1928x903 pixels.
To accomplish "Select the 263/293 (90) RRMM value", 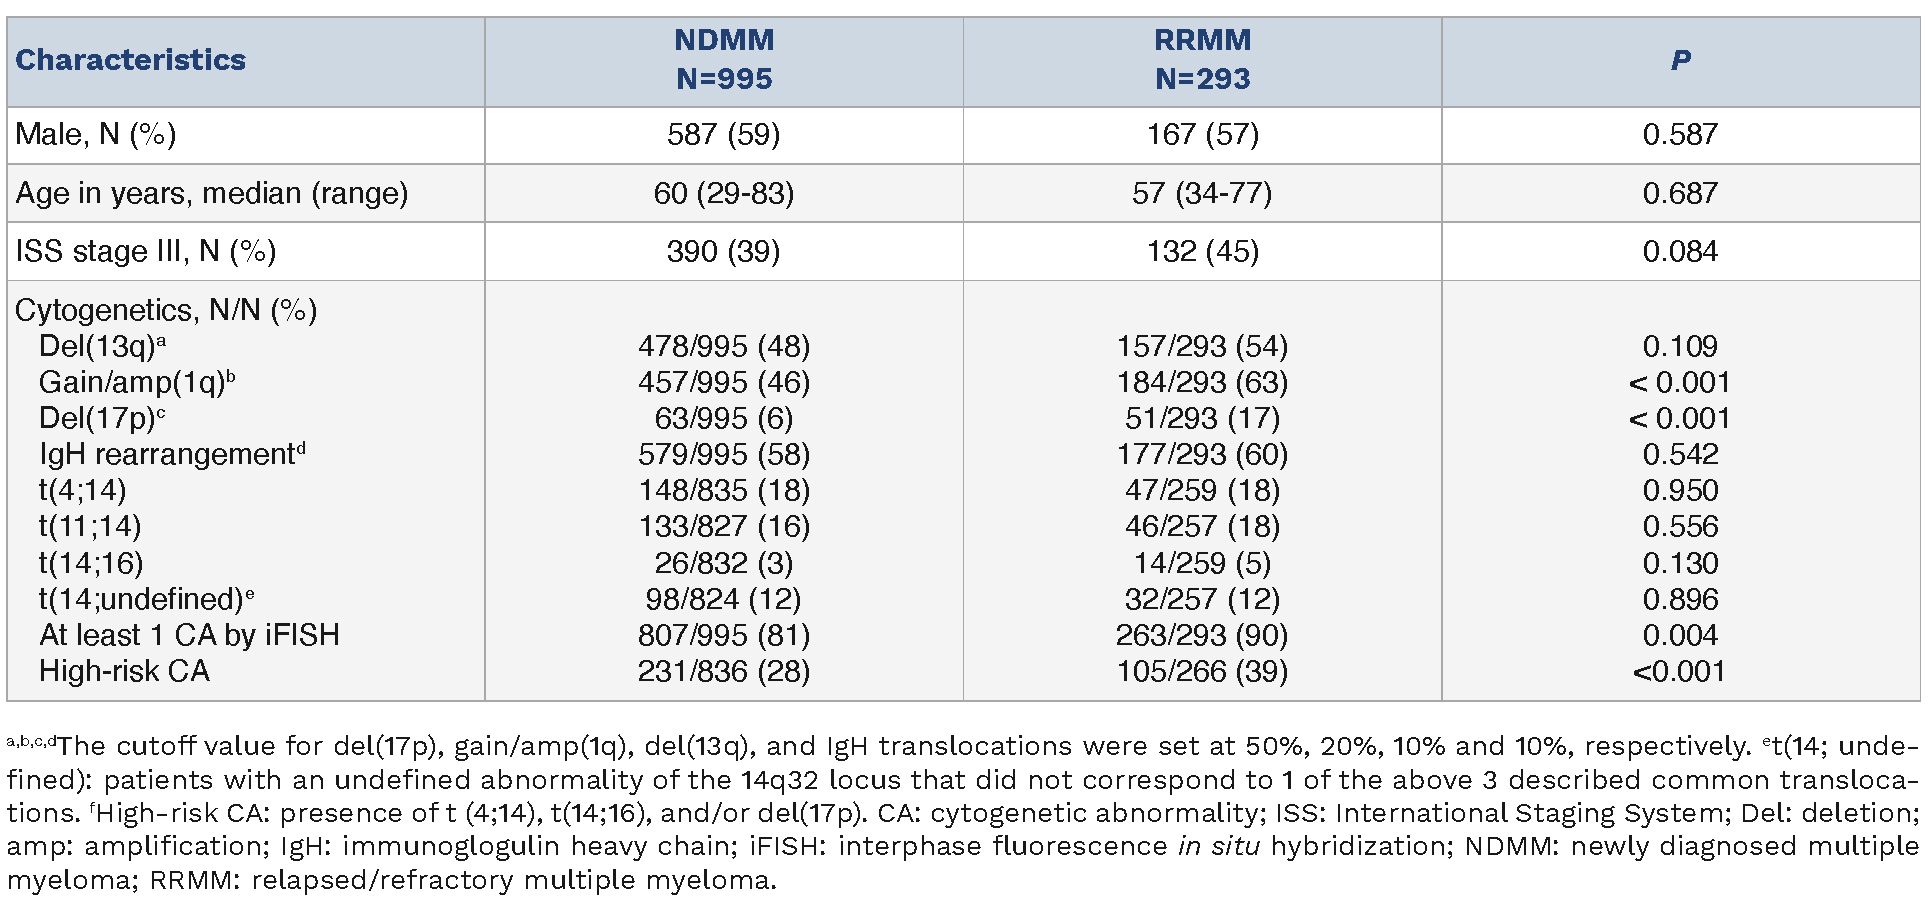I will [x=1202, y=635].
